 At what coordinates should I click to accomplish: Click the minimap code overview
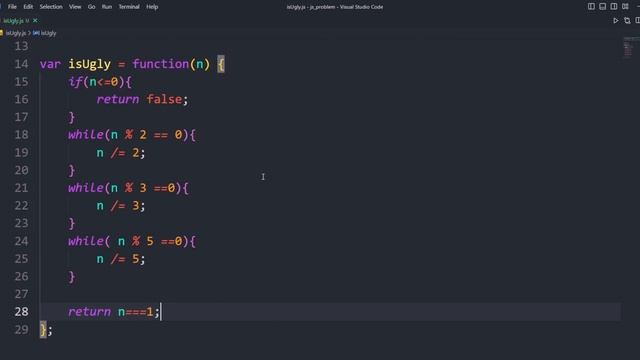pyautogui.click(x=631, y=48)
